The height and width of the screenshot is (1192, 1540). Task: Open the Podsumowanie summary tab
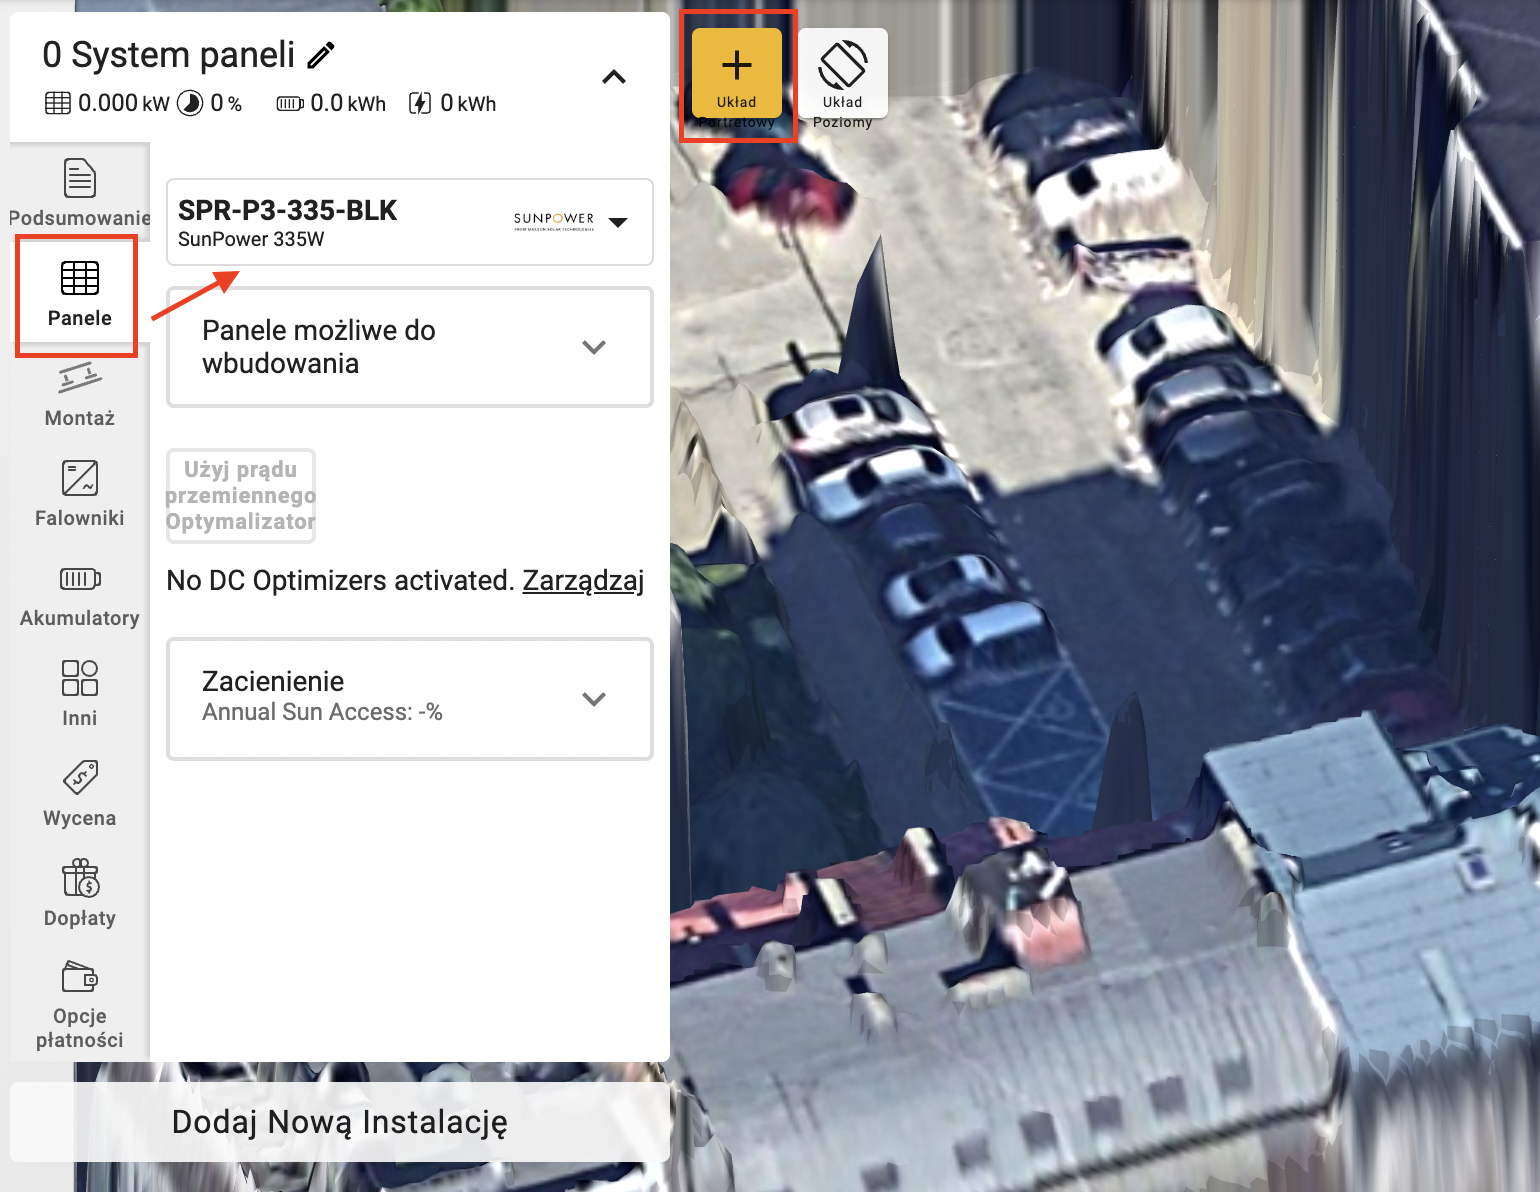[80, 193]
